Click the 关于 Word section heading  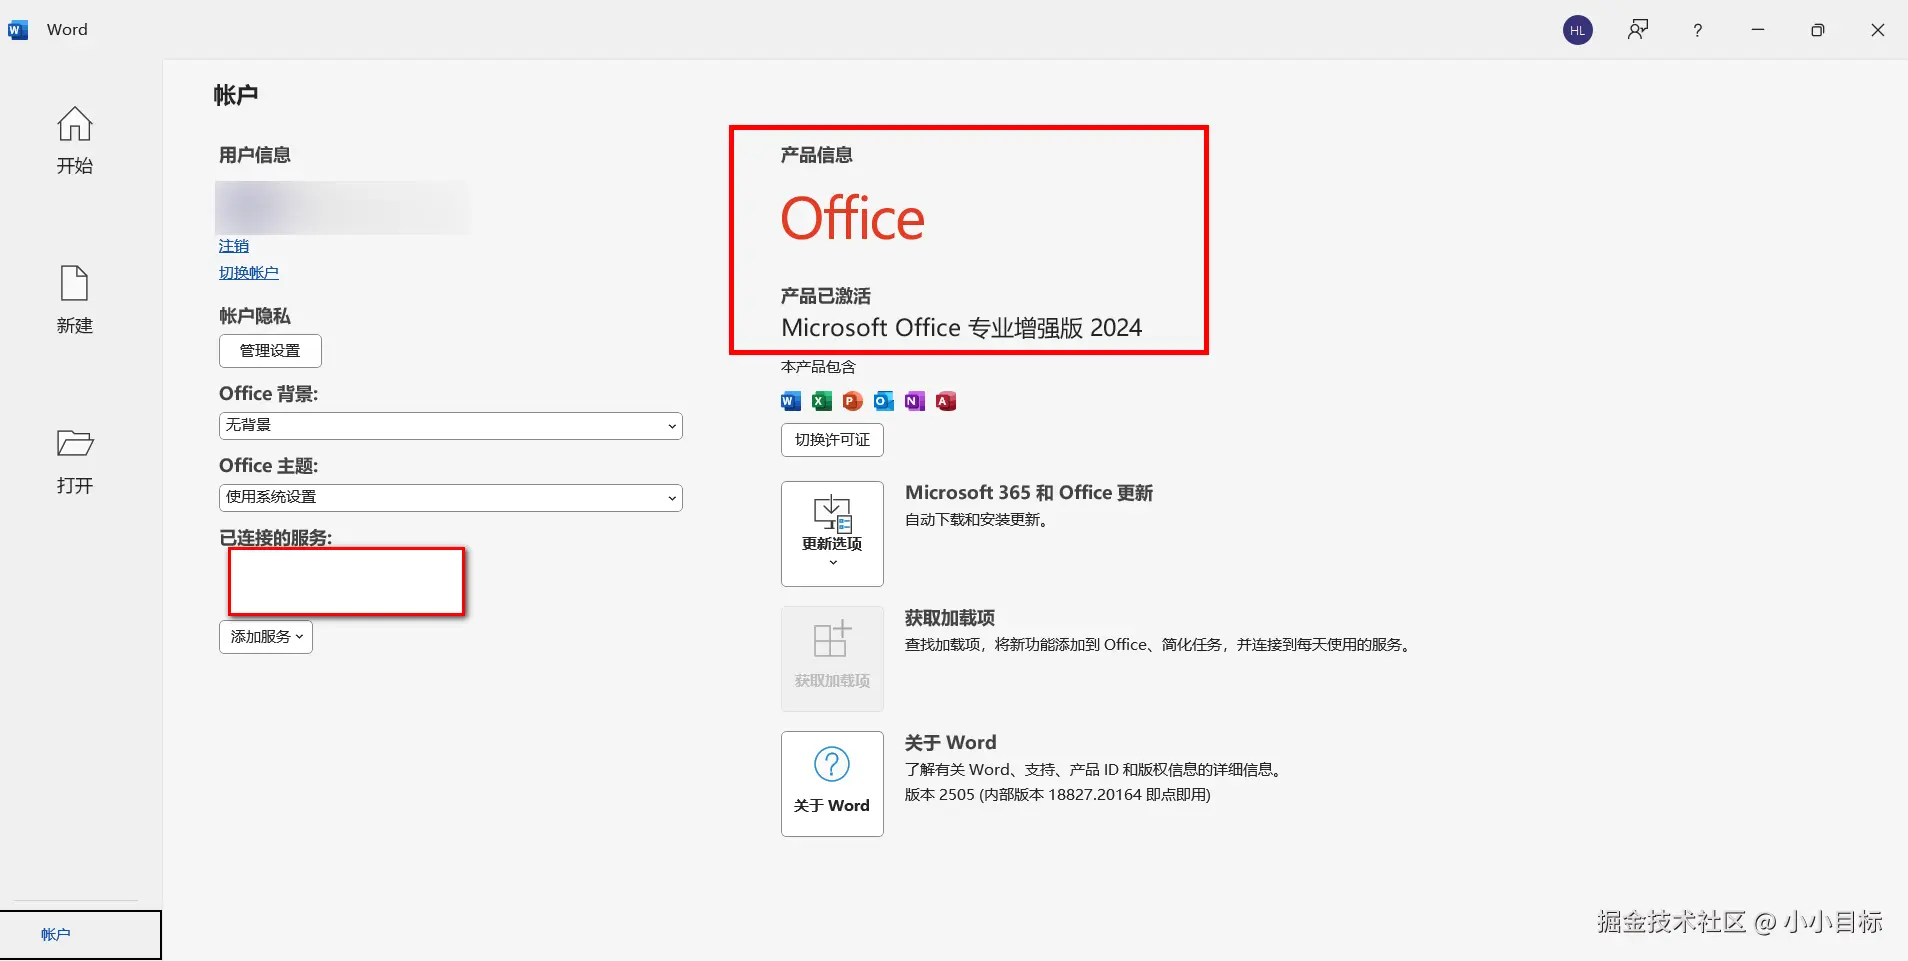pos(951,743)
